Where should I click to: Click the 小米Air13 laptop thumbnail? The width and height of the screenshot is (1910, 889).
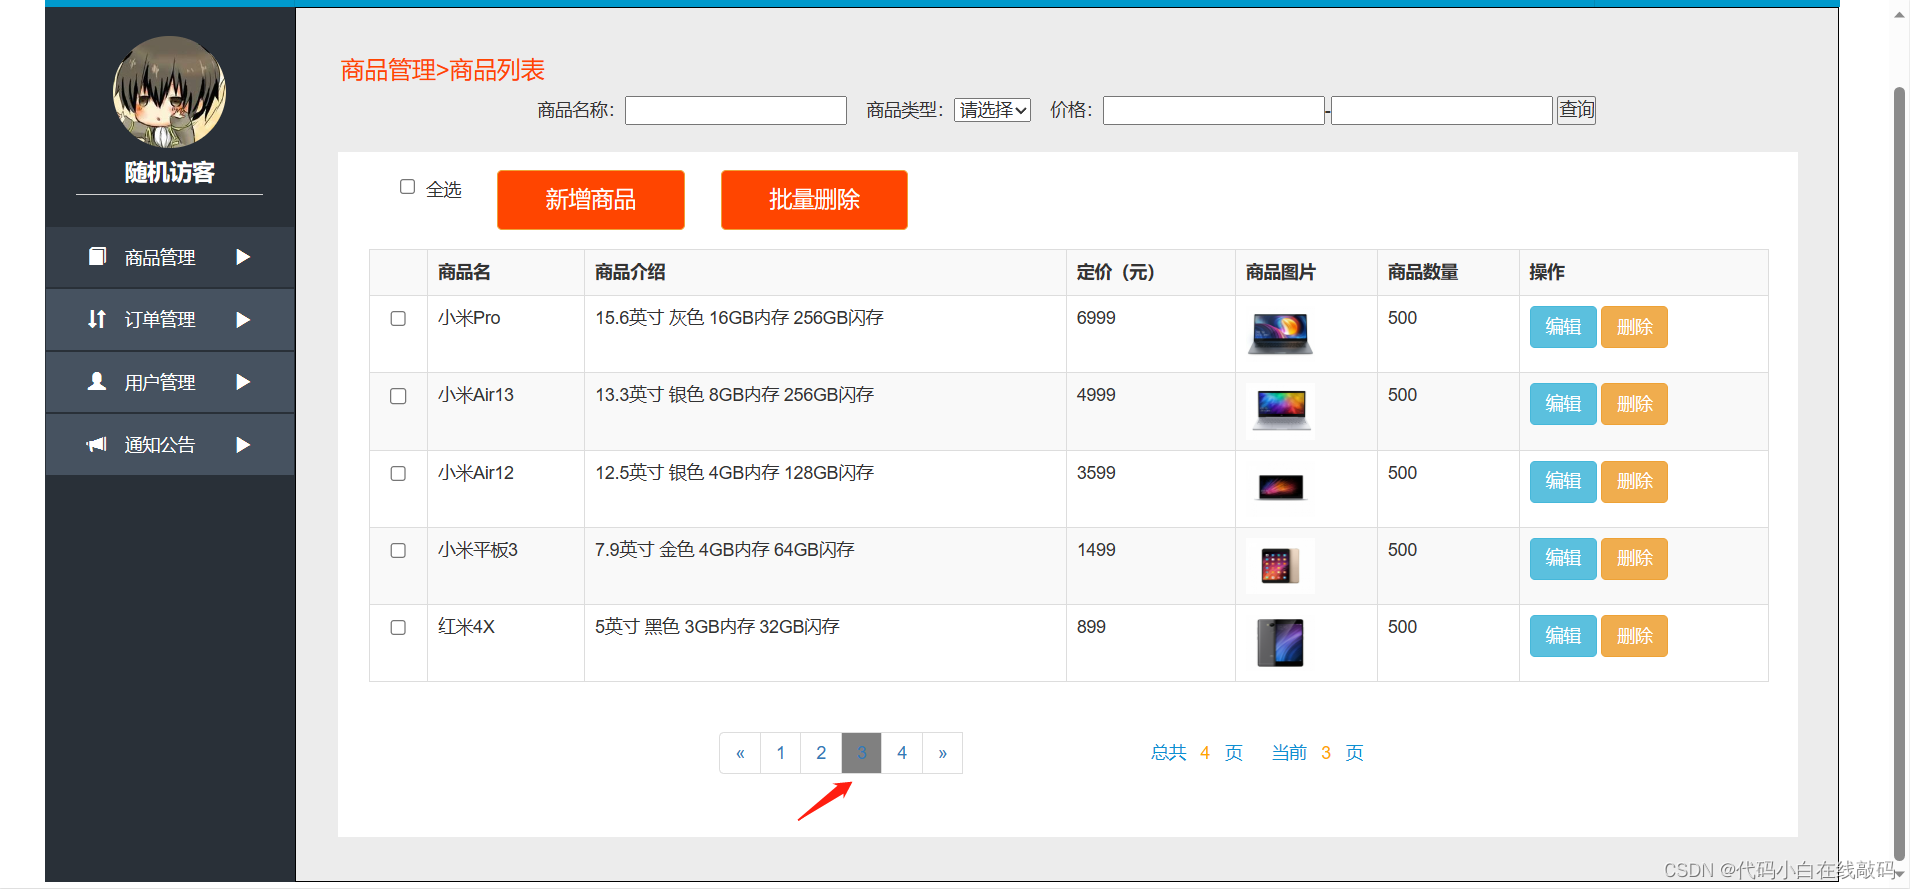click(1280, 410)
